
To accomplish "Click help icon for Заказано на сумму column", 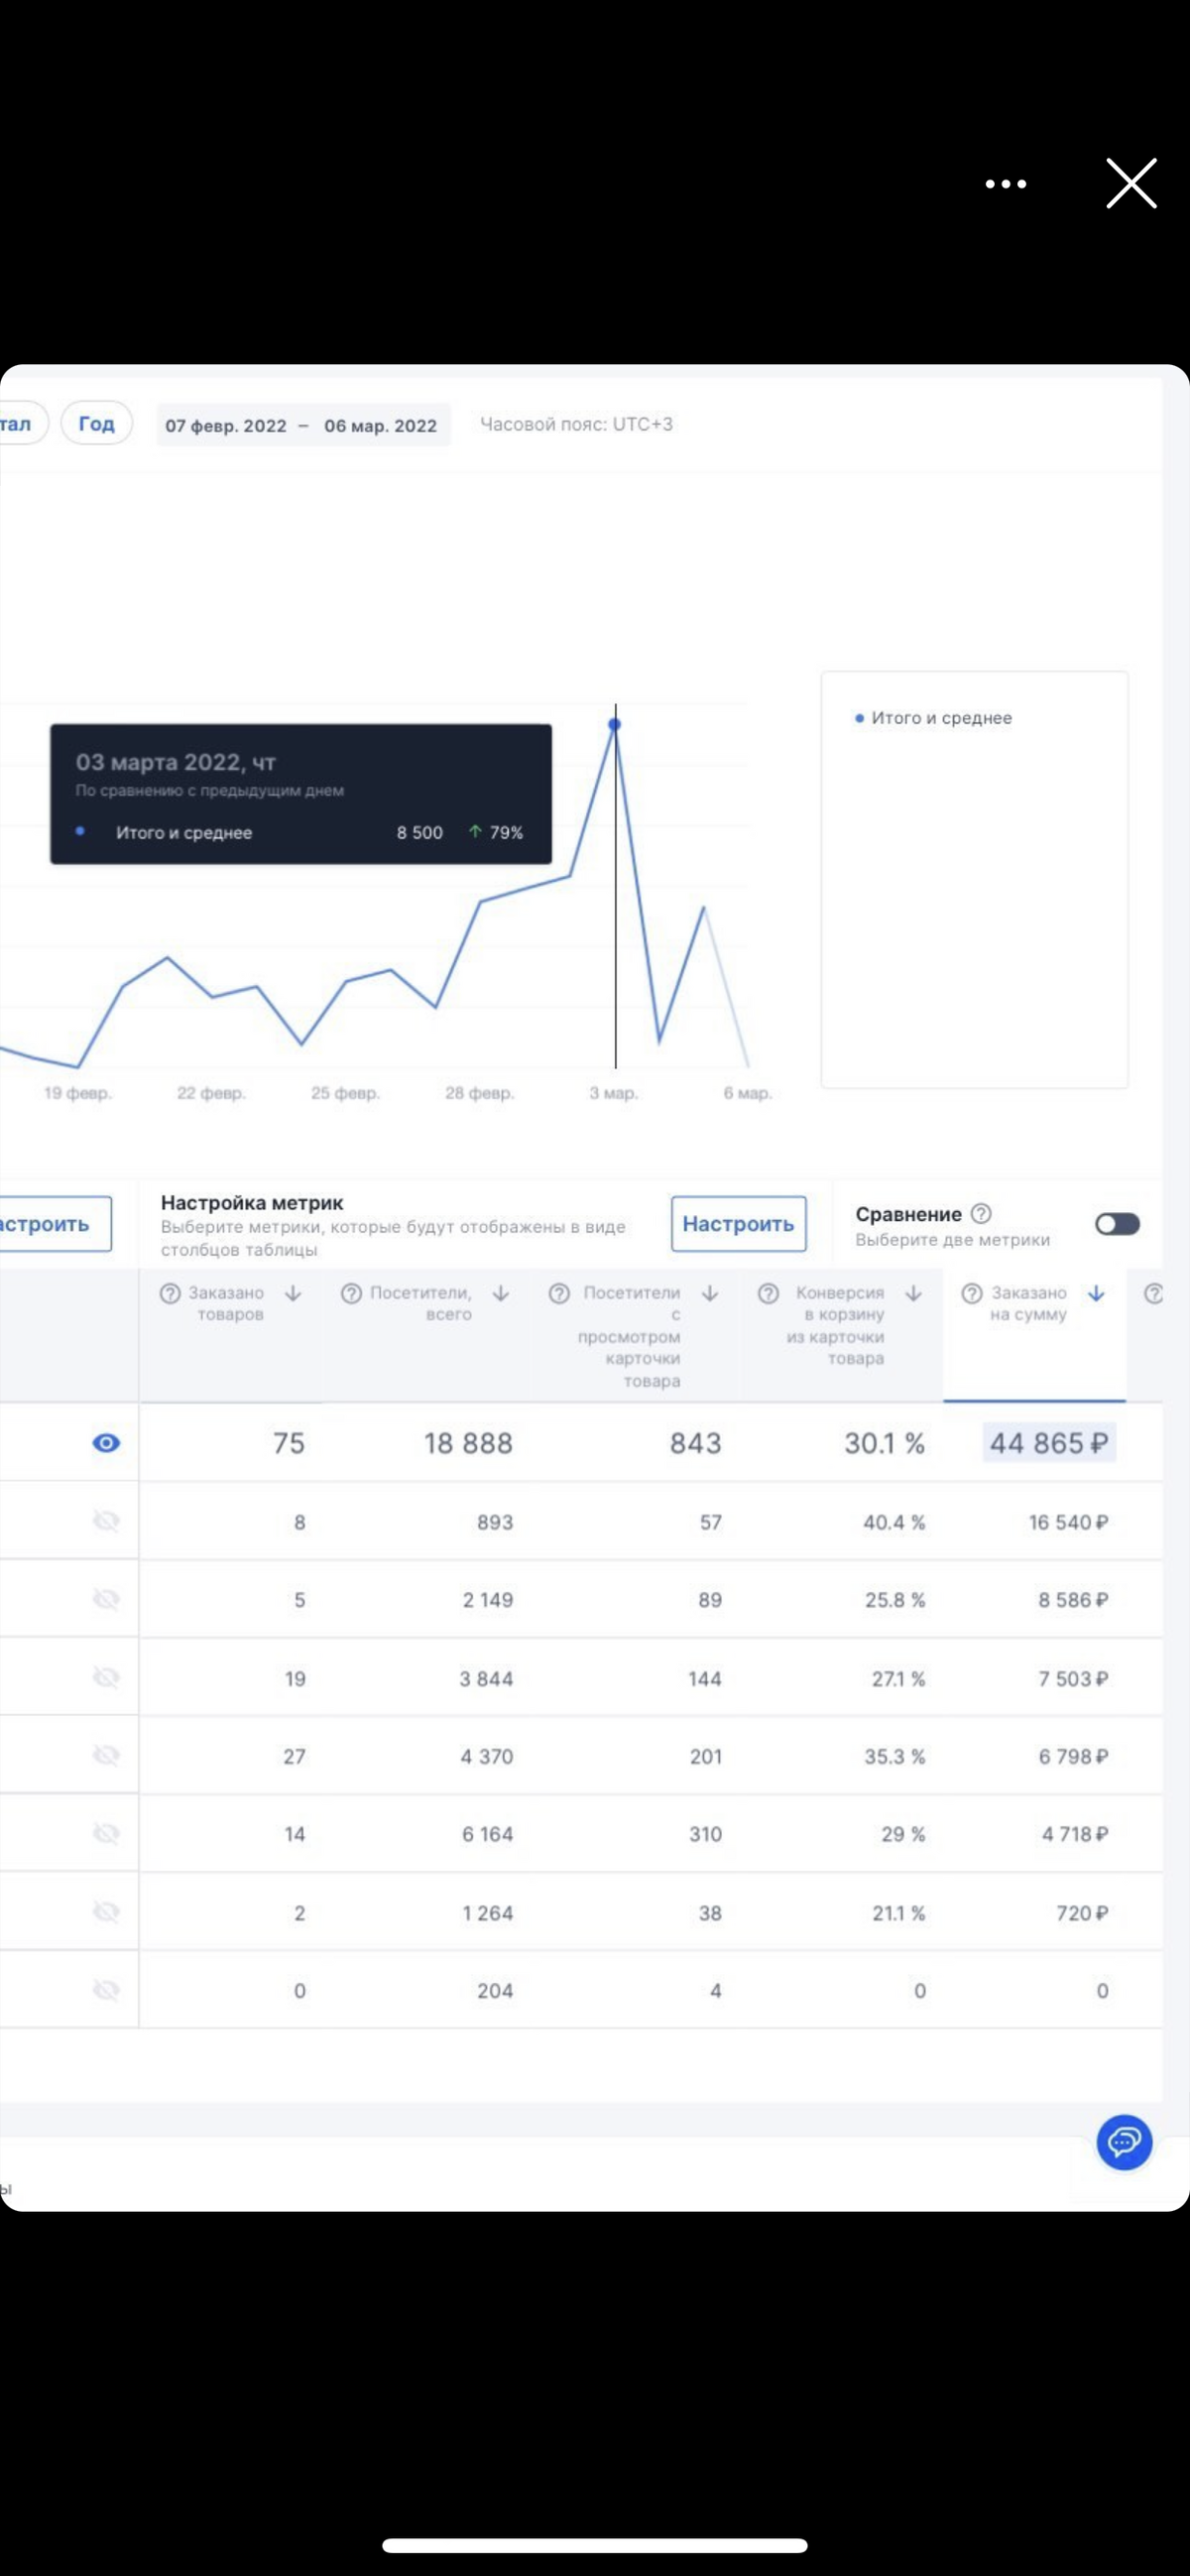I will [971, 1293].
